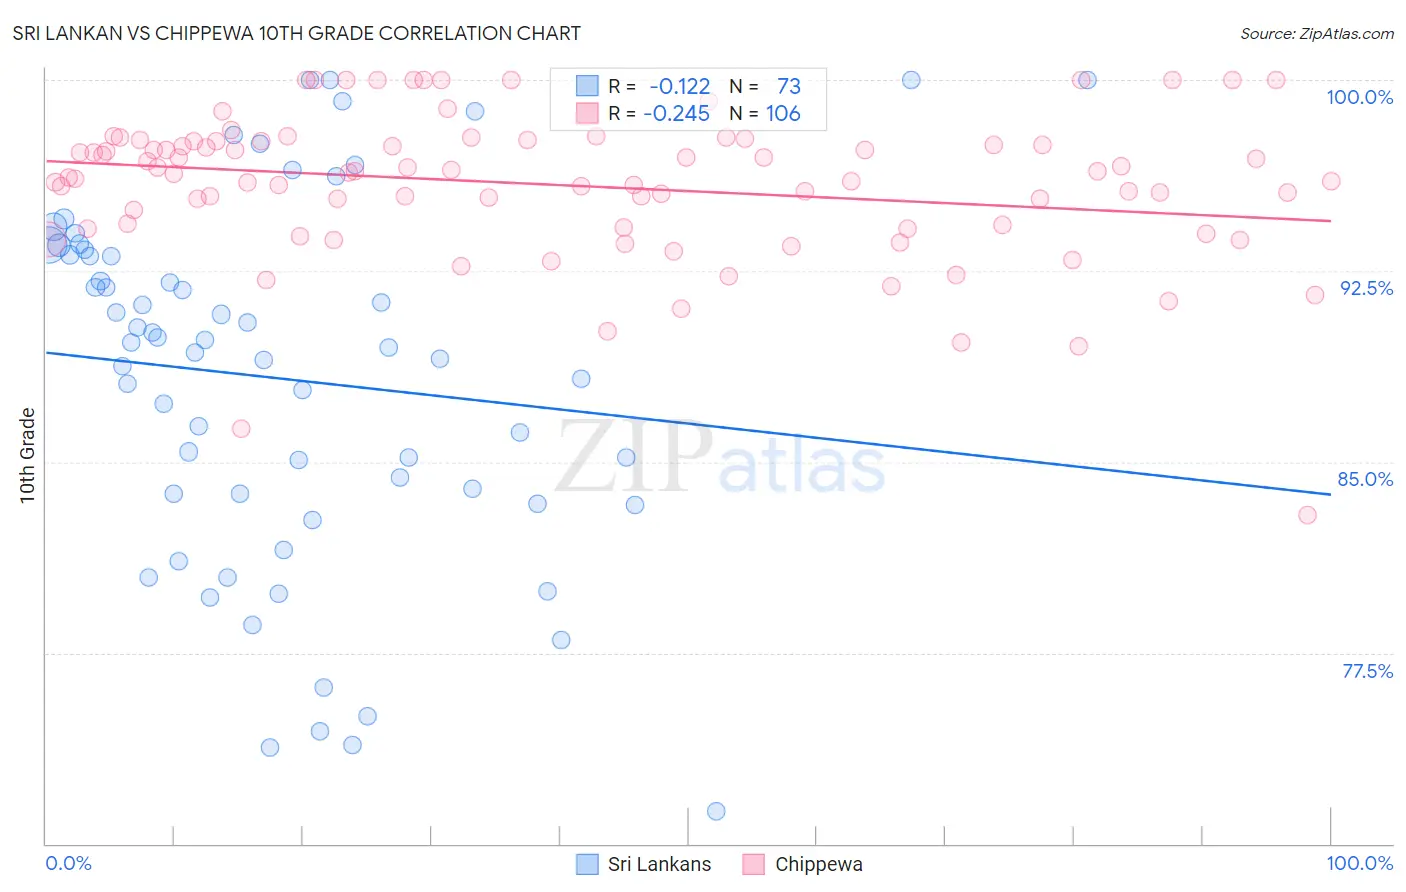Image resolution: width=1406 pixels, height=892 pixels.
Task: Click the -0.245 correlation value
Action: (x=676, y=113)
